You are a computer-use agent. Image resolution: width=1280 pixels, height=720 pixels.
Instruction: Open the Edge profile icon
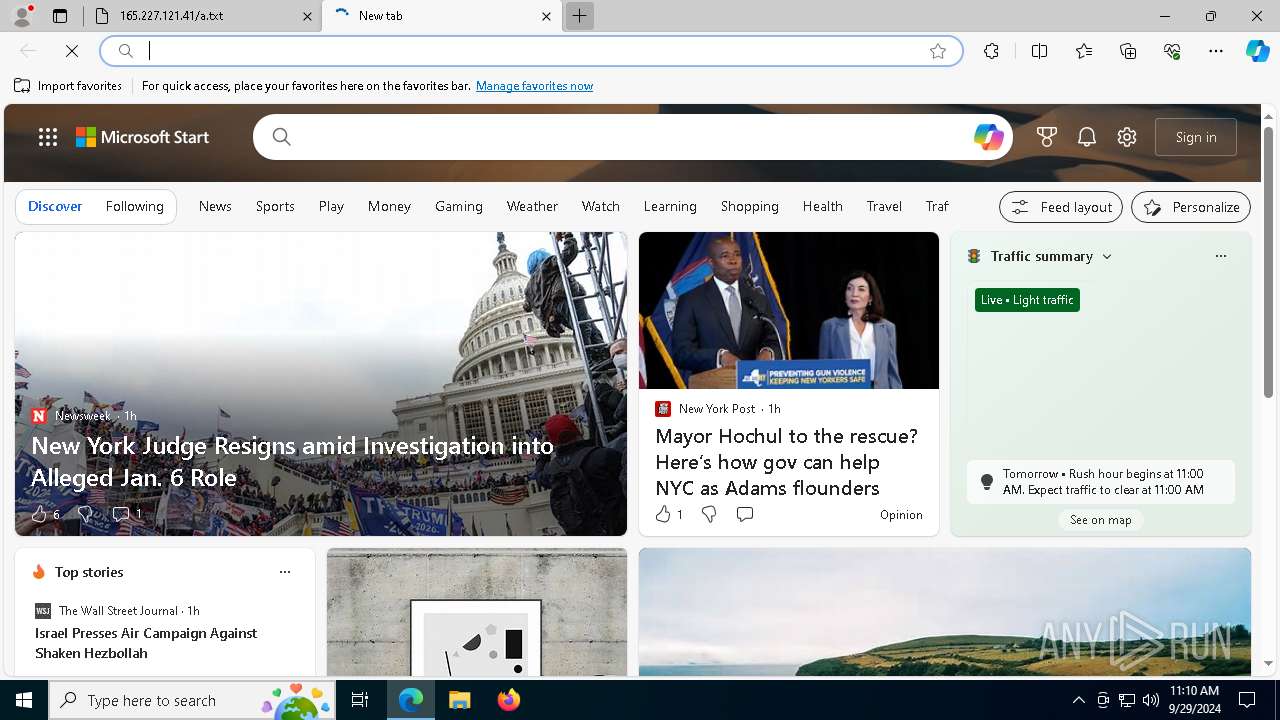coord(22,15)
